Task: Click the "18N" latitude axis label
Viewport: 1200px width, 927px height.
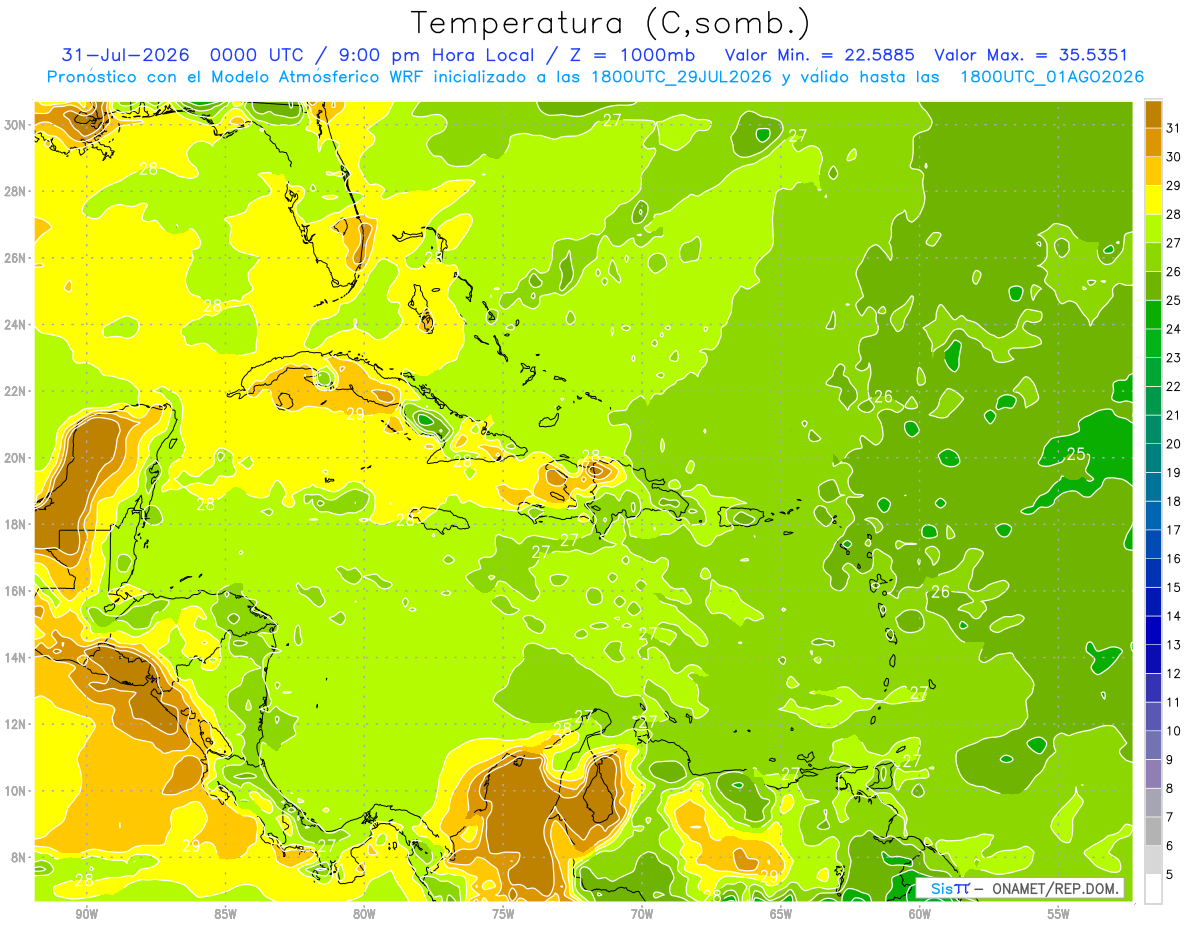Action: pyautogui.click(x=17, y=524)
